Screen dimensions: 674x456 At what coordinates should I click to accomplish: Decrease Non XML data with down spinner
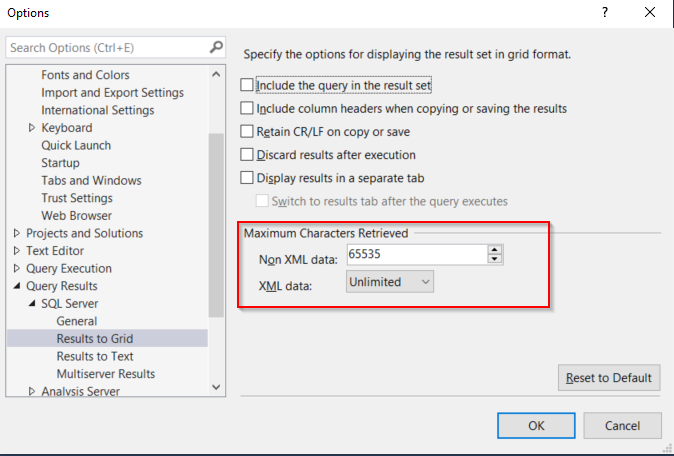coord(495,259)
